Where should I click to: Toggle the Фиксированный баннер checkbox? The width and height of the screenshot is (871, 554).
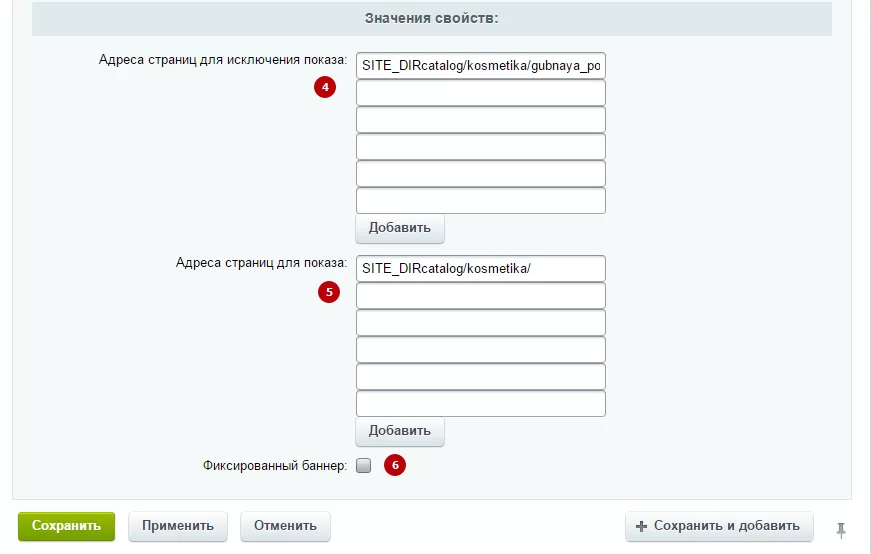364,465
